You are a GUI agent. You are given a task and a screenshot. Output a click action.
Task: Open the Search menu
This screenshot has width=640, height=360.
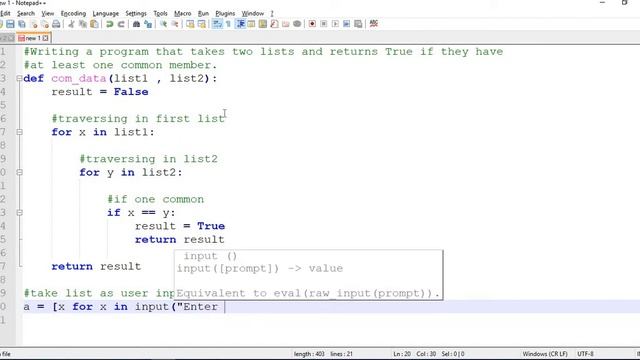(x=26, y=13)
